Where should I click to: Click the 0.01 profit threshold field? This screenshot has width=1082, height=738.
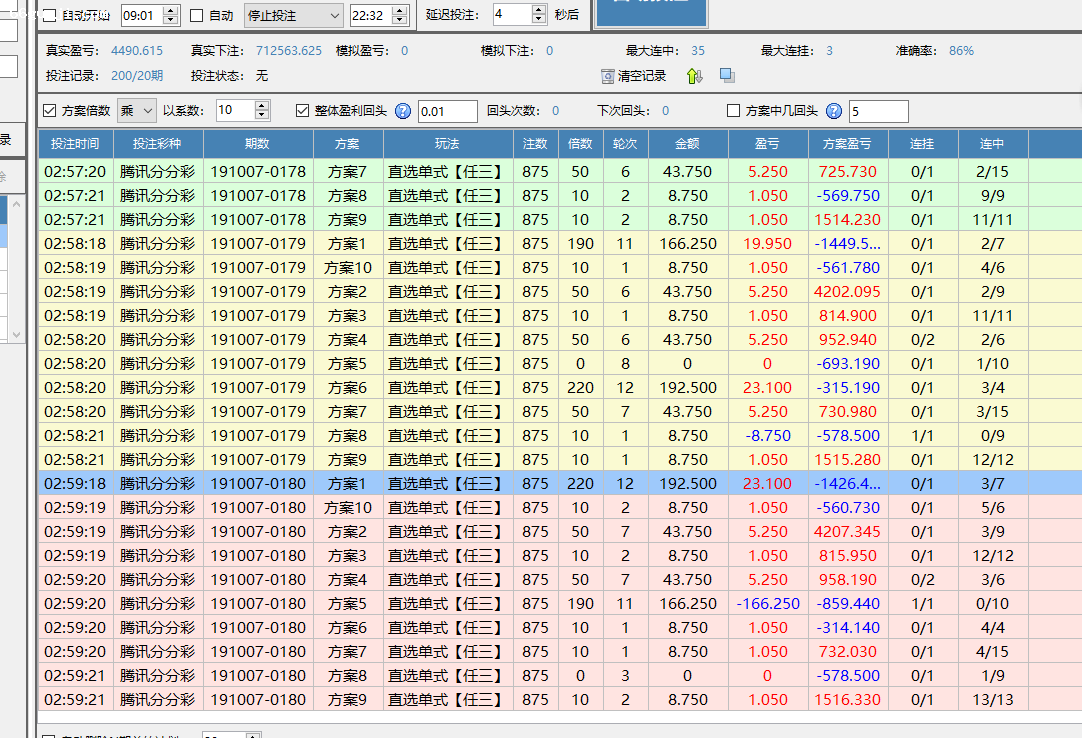[448, 111]
